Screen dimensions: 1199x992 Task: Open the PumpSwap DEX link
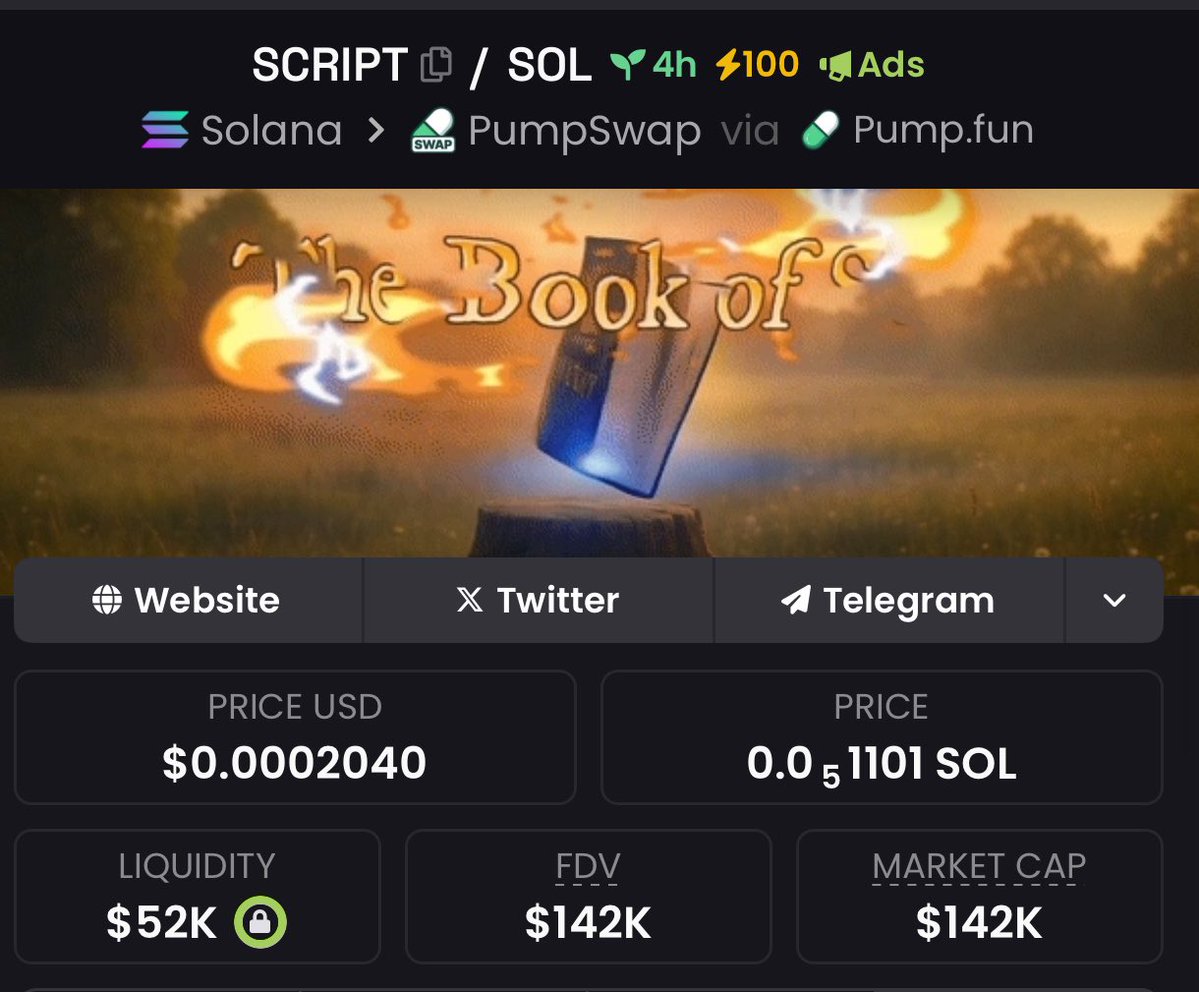[584, 130]
